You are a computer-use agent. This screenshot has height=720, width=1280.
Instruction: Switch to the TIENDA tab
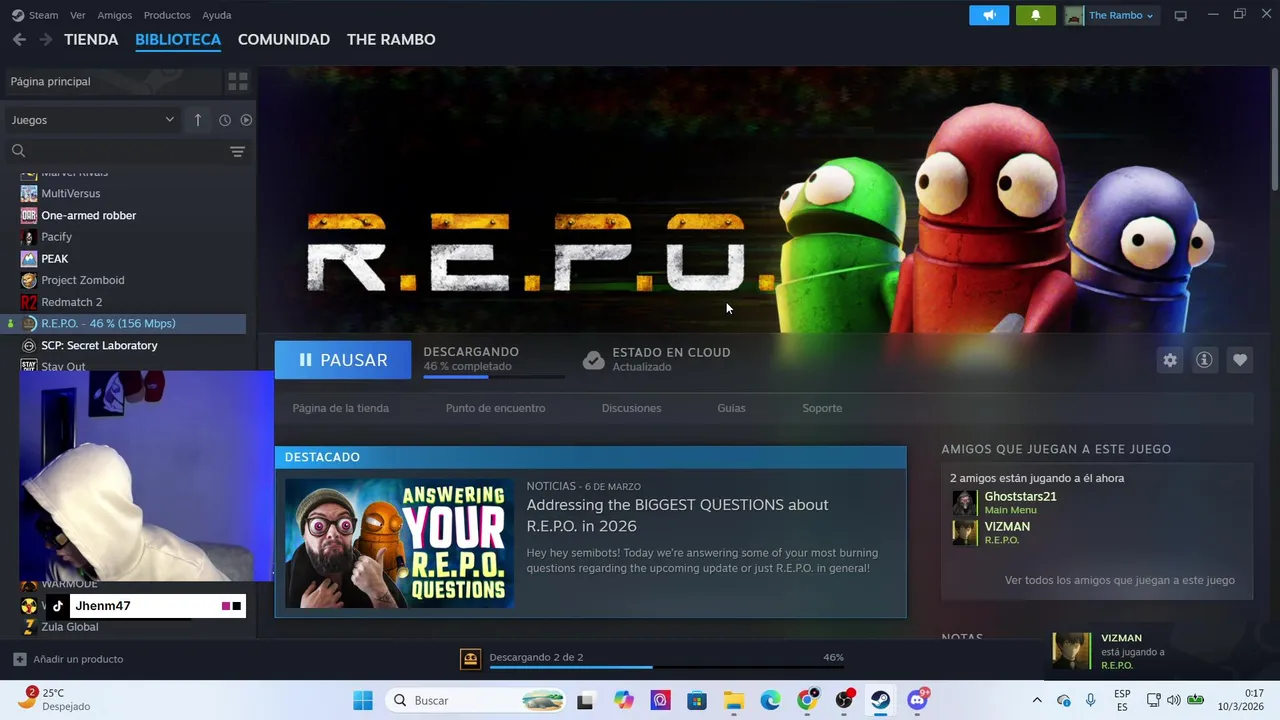pos(91,39)
